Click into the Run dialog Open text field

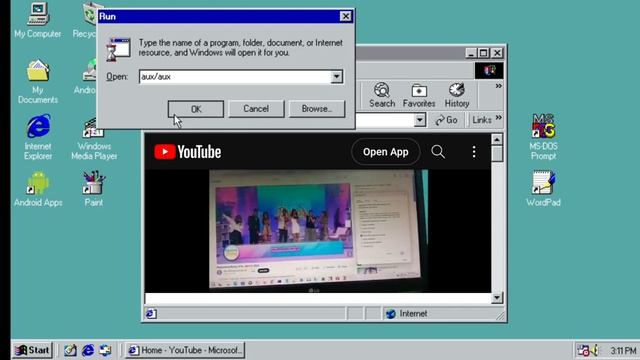tap(235, 77)
